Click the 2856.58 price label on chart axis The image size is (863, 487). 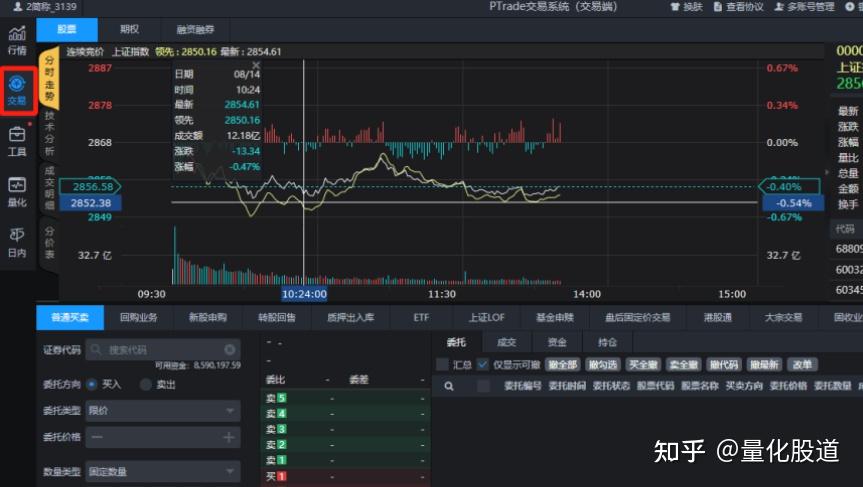[x=90, y=187]
